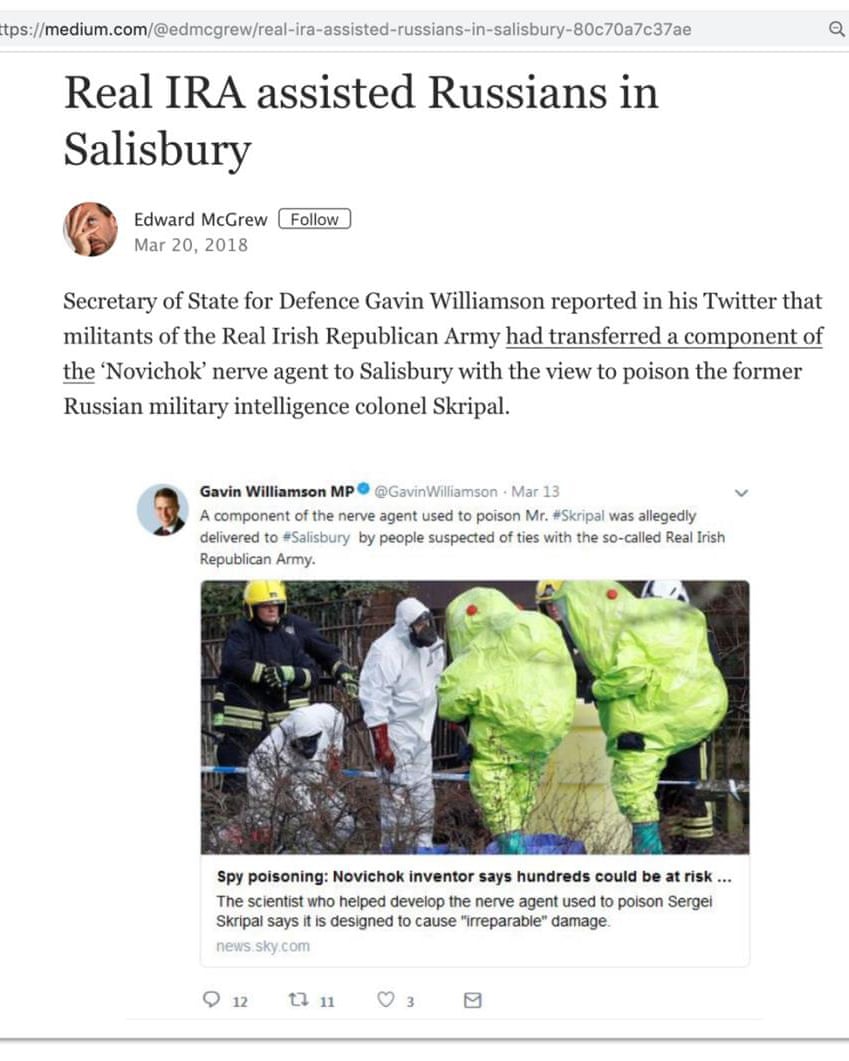The image size is (849, 1061).
Task: Click the medium.com address bar URL
Action: (345, 29)
